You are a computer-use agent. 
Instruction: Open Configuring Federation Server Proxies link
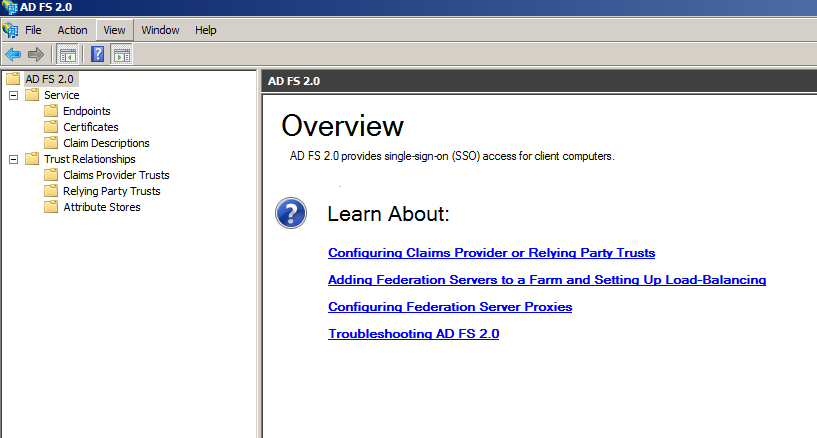tap(450, 307)
